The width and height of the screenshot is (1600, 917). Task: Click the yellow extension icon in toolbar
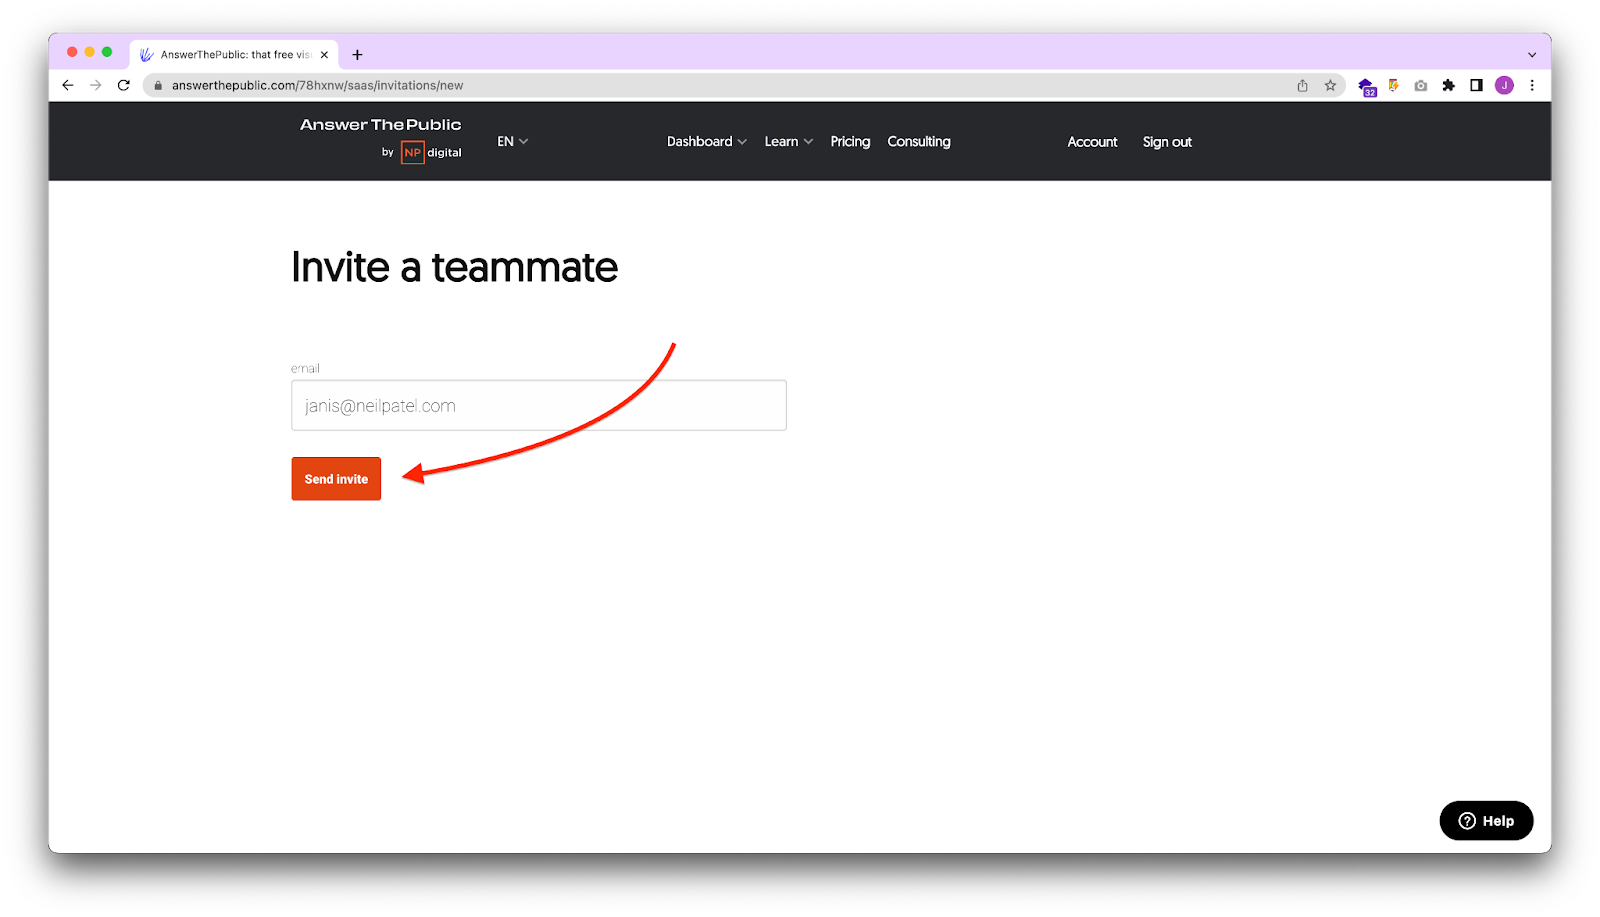tap(1394, 86)
